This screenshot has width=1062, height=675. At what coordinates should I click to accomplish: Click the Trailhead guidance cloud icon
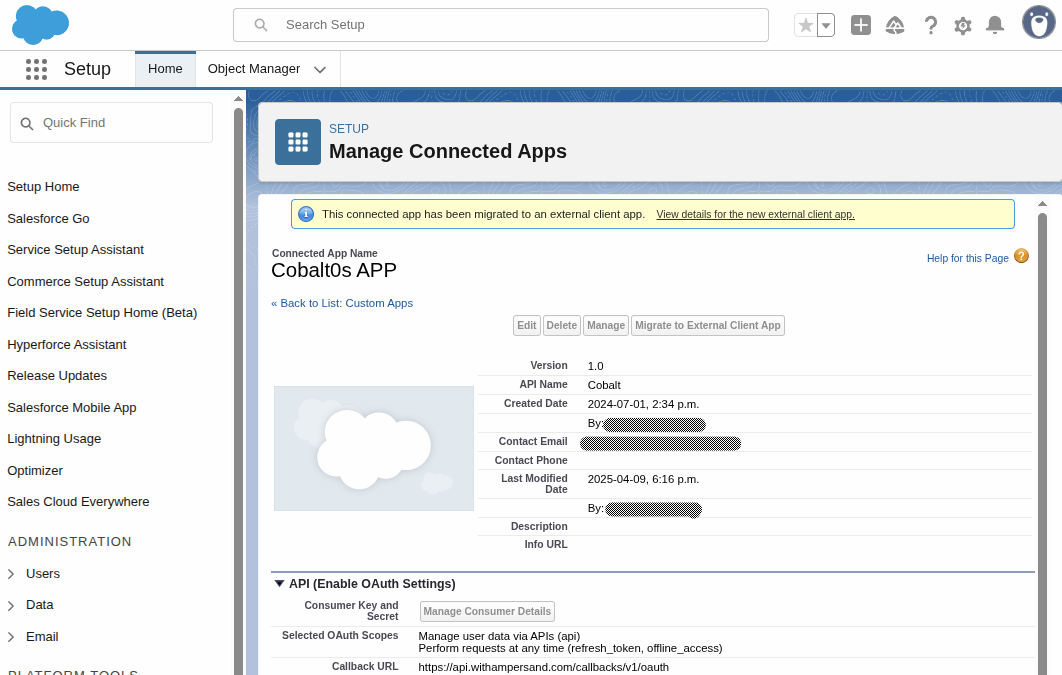(895, 24)
